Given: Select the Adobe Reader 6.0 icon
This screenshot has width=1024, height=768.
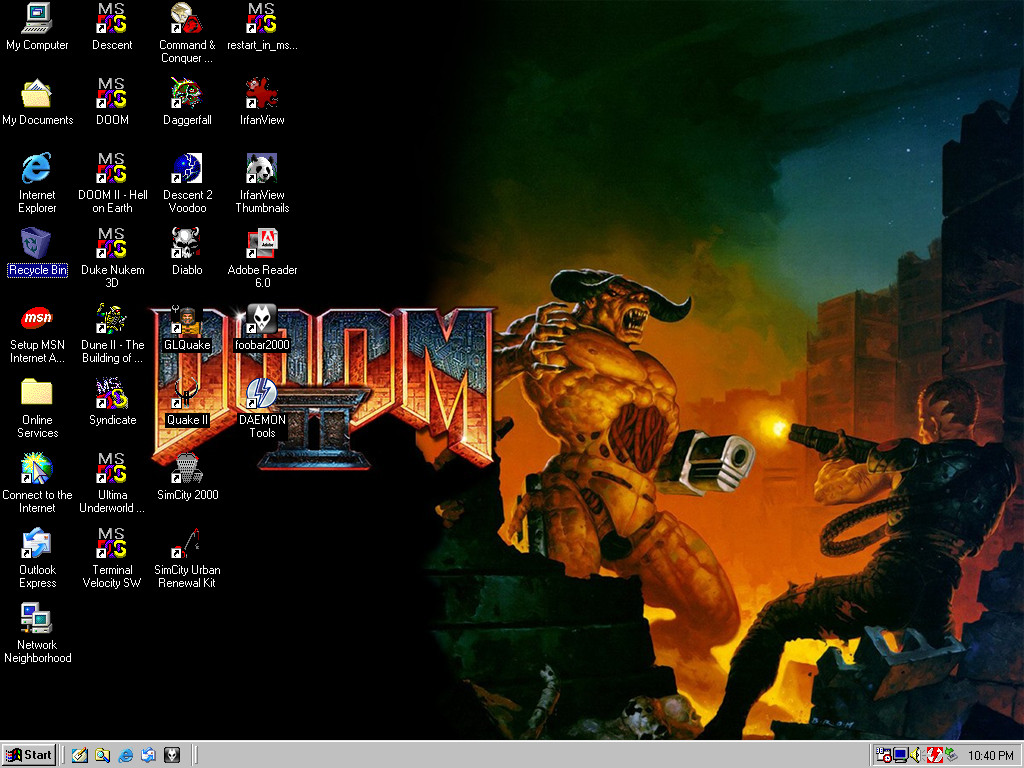Looking at the screenshot, I should pos(262,244).
